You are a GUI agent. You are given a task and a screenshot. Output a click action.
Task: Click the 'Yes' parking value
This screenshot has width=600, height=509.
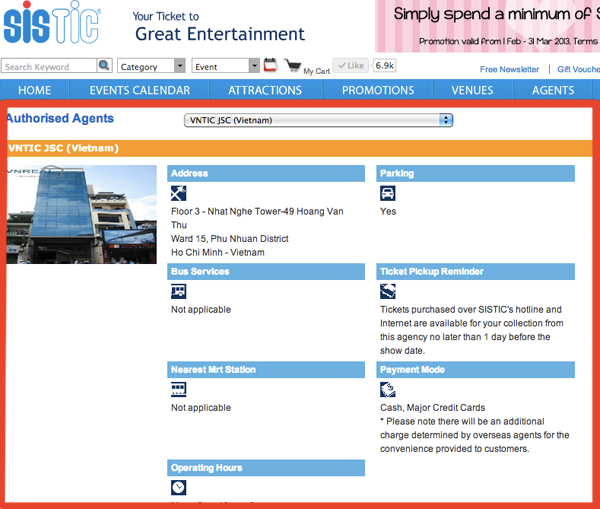point(388,211)
